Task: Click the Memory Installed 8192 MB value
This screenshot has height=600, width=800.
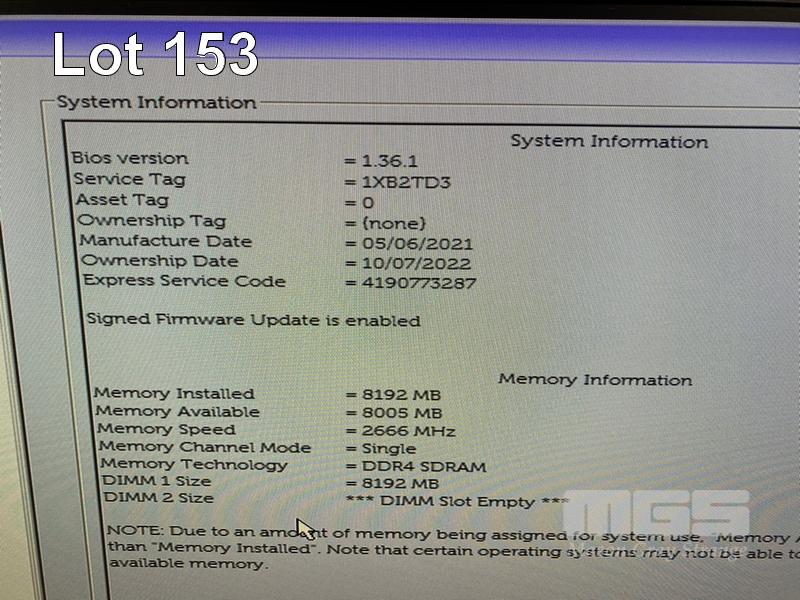Action: pyautogui.click(x=401, y=395)
